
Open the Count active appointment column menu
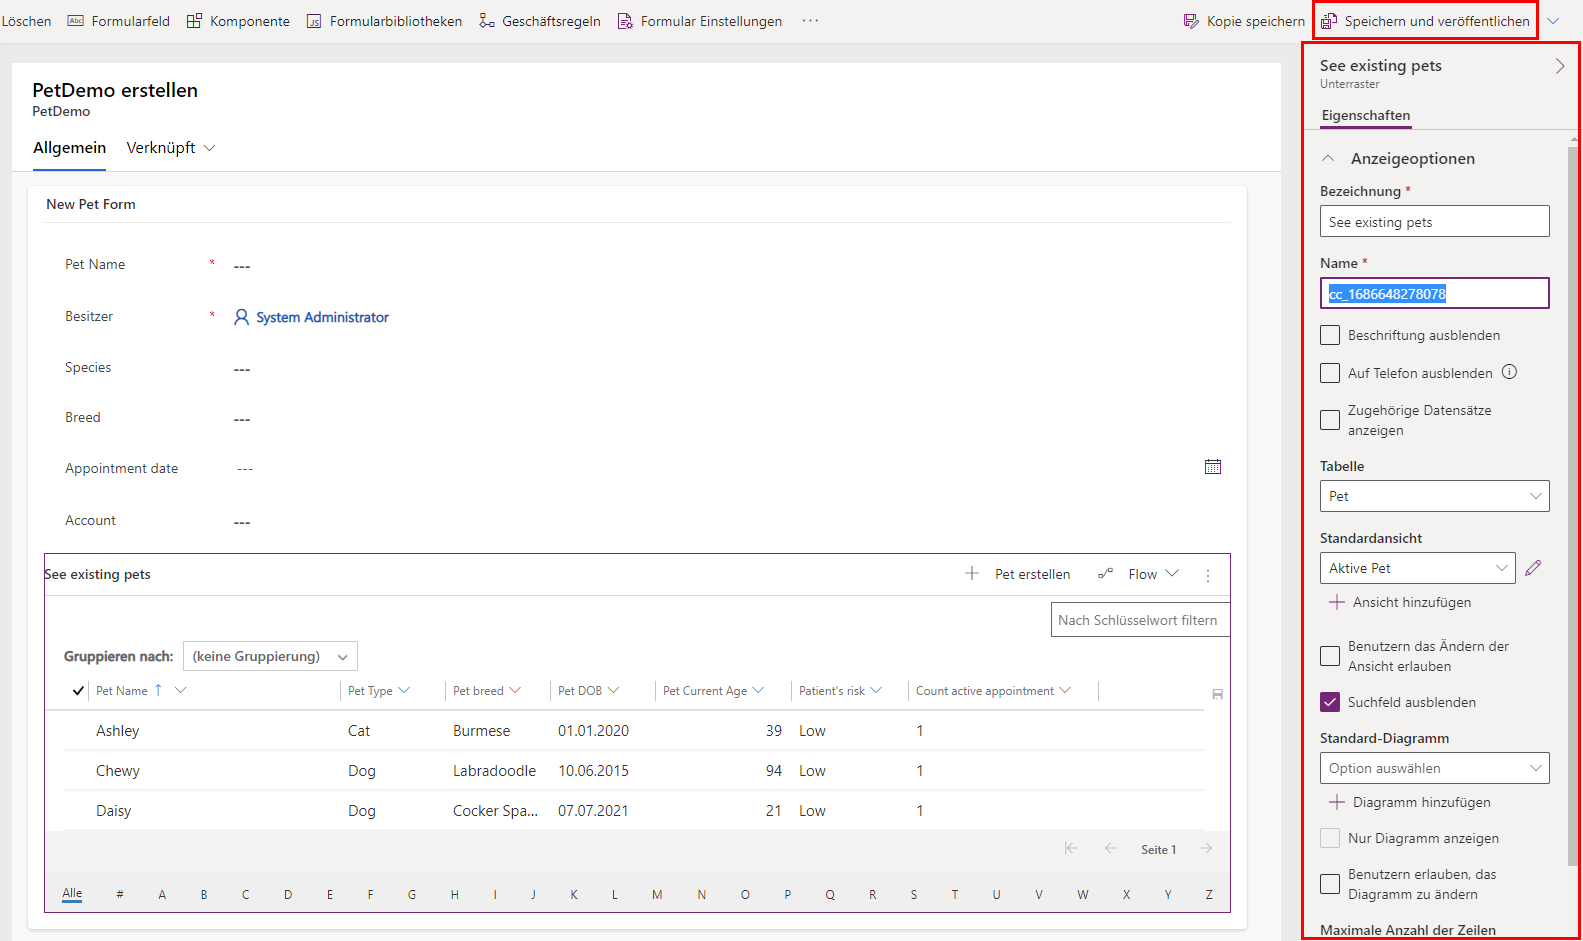click(x=1065, y=690)
